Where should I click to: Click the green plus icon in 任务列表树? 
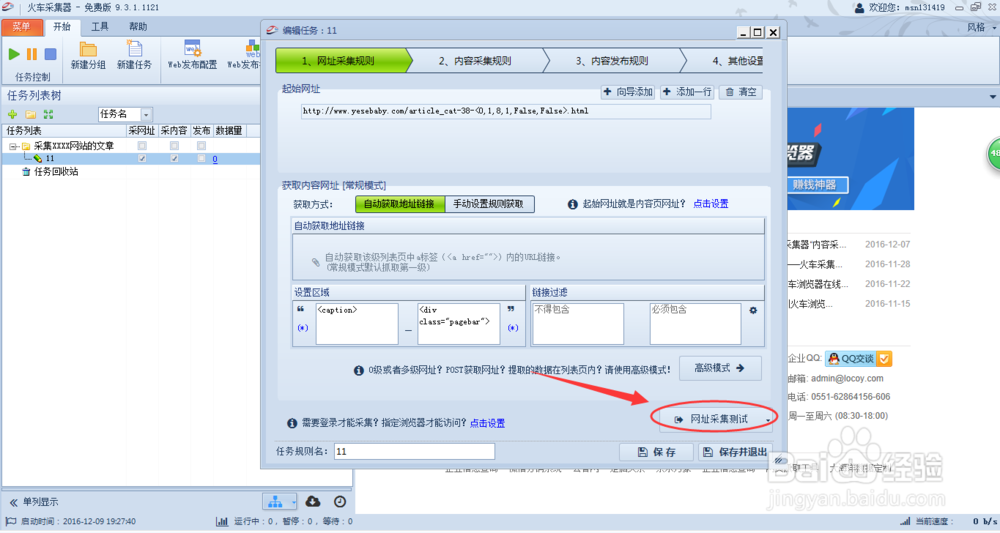click(x=12, y=114)
